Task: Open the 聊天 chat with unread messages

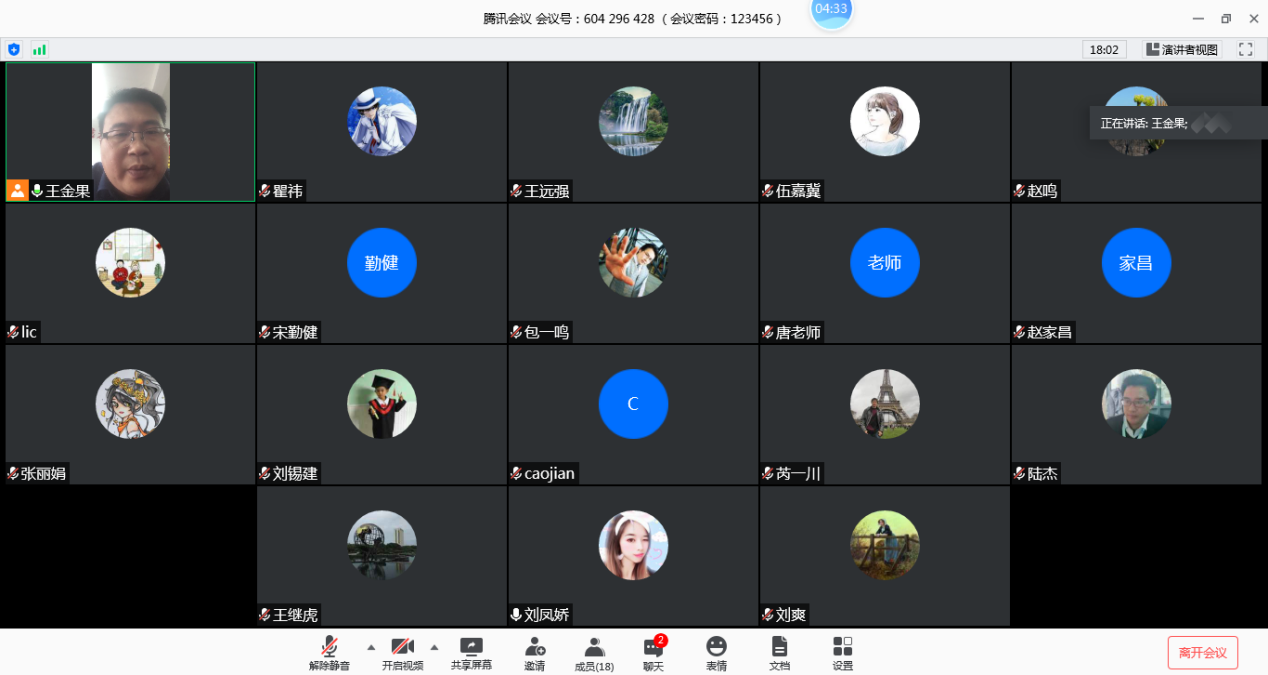Action: pyautogui.click(x=653, y=652)
